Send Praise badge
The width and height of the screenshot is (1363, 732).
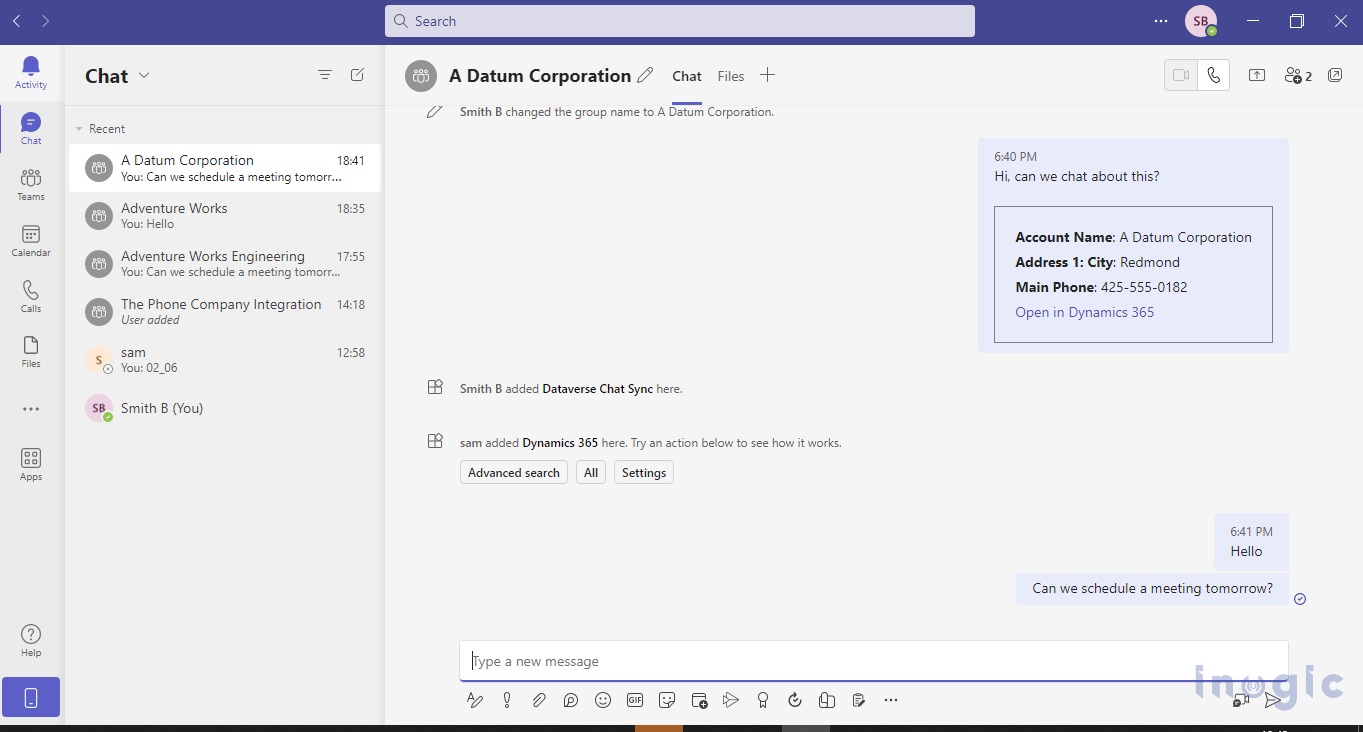pyautogui.click(x=763, y=700)
